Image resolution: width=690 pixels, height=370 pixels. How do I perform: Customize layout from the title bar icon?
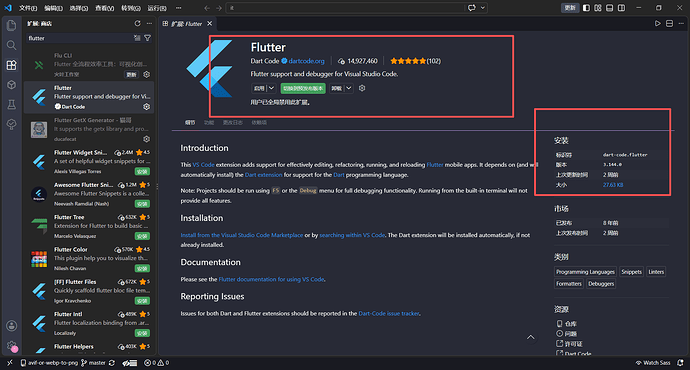pos(598,8)
